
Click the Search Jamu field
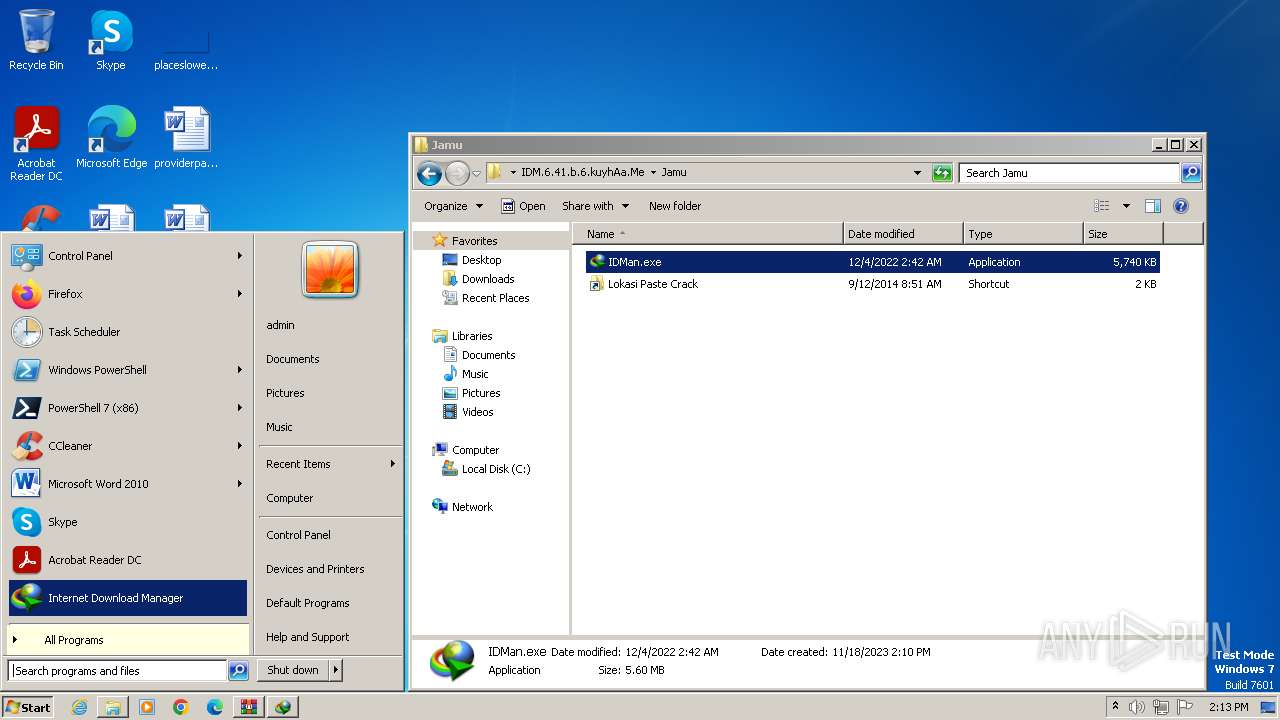pyautogui.click(x=1069, y=173)
